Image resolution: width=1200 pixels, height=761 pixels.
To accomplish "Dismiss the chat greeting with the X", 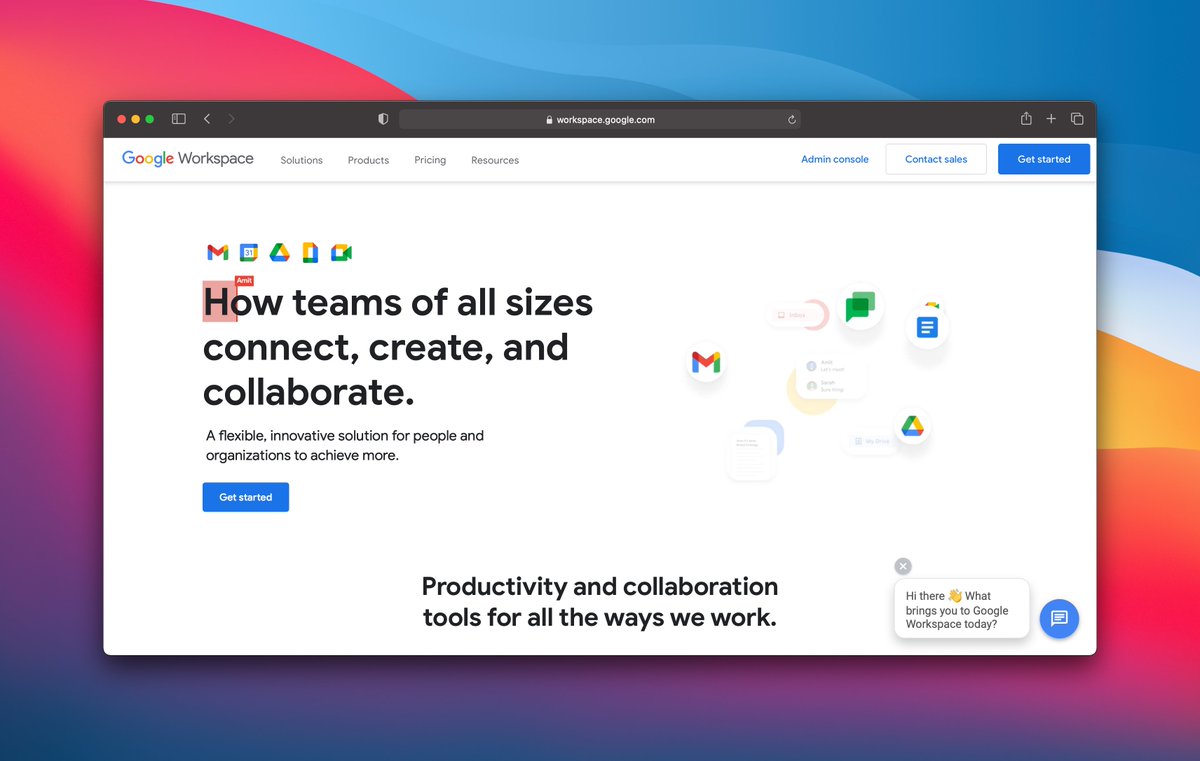I will click(x=903, y=566).
